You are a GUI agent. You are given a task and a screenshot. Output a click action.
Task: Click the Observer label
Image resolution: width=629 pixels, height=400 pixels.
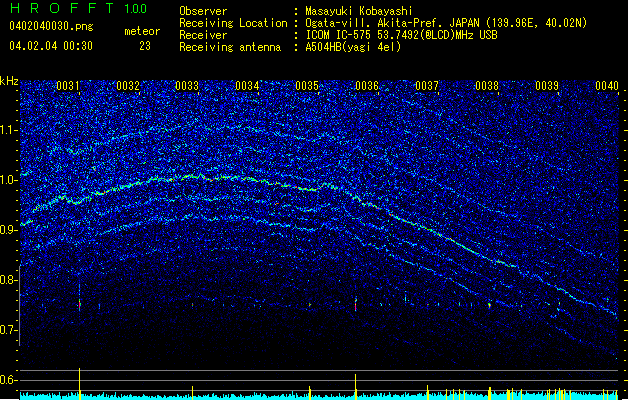(x=203, y=11)
